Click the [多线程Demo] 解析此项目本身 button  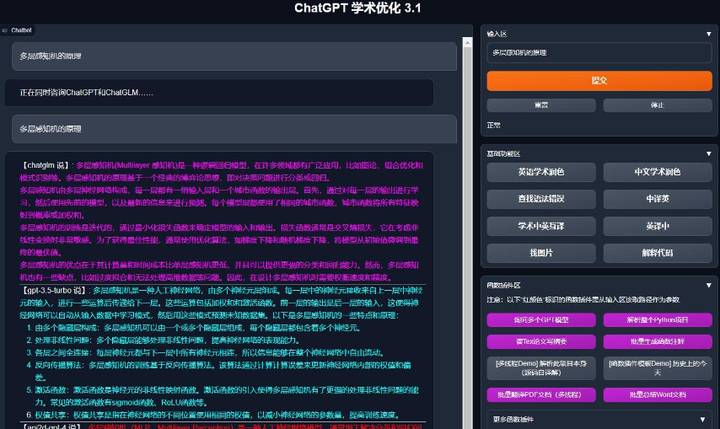[541, 368]
